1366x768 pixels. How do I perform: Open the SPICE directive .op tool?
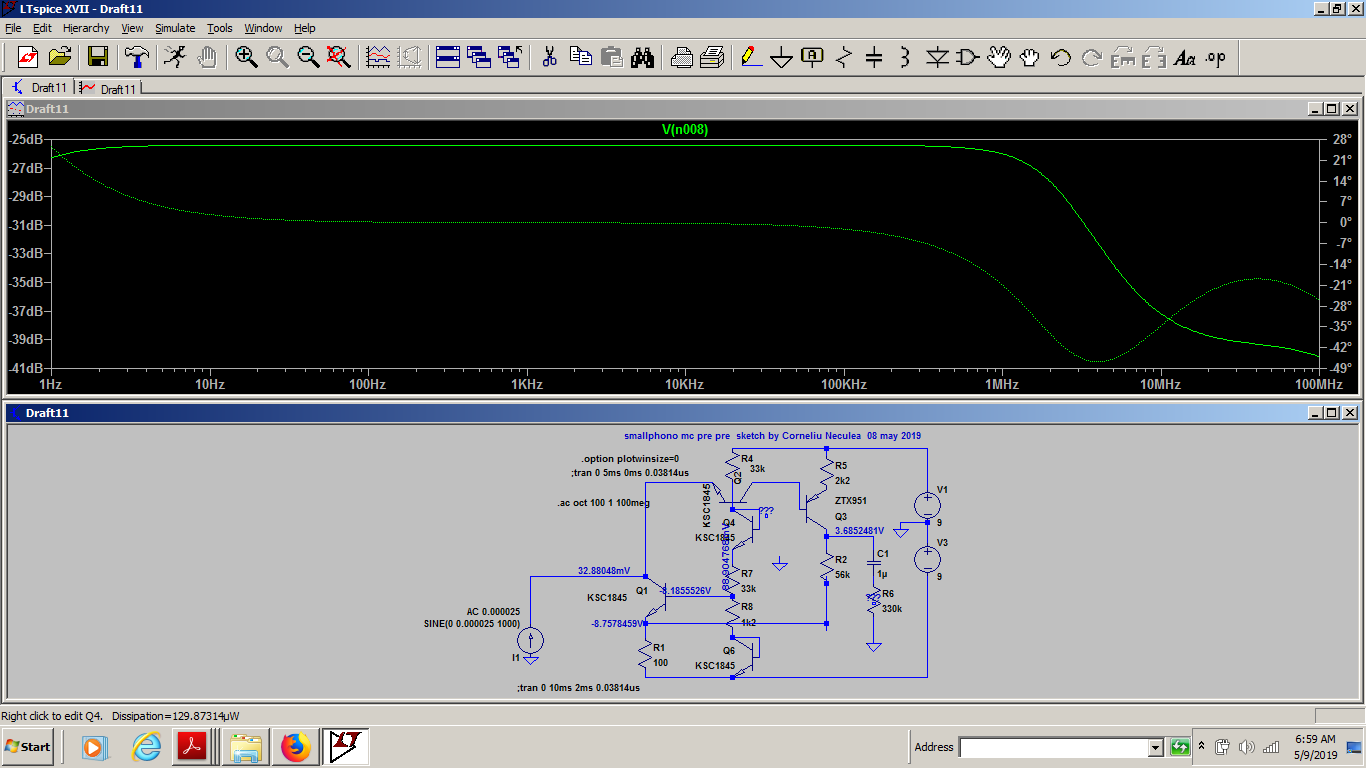click(1216, 57)
